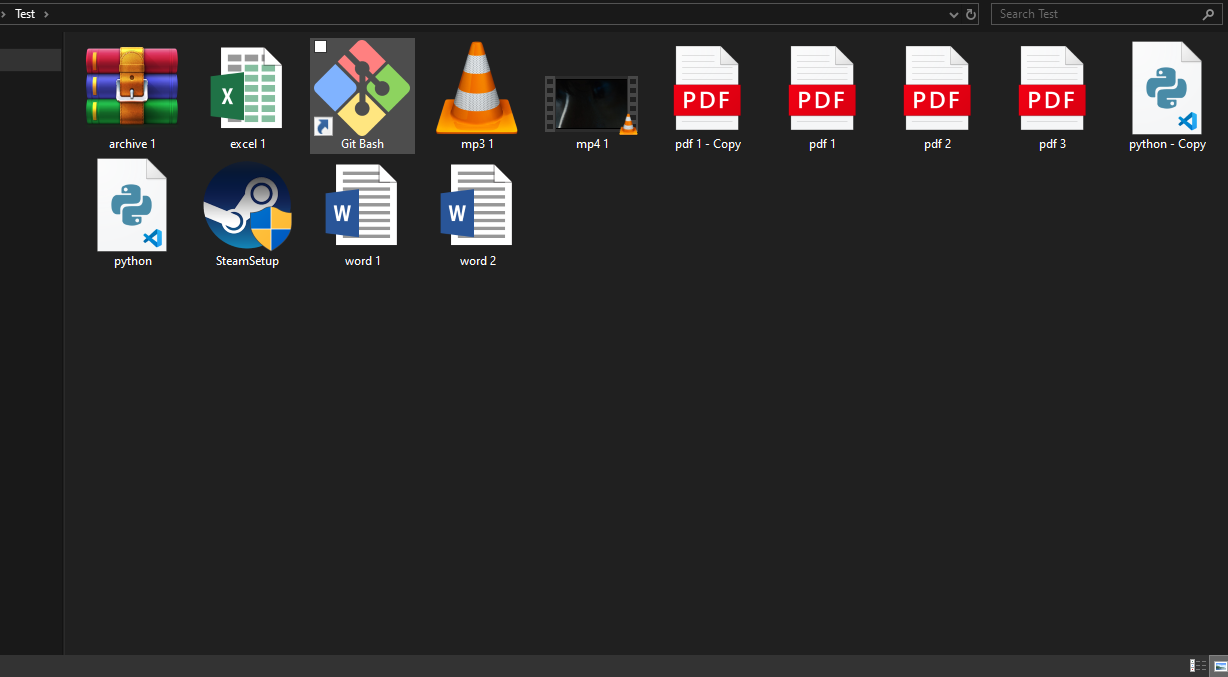Select the pdf 1 file icon

point(822,88)
